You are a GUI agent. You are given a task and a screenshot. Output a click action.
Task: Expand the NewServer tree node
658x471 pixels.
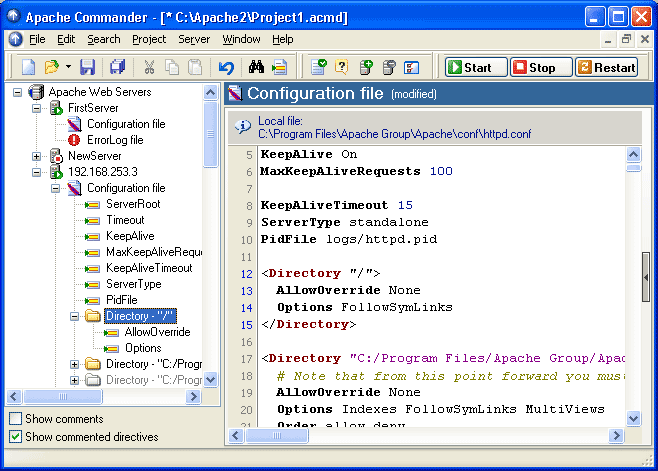click(37, 156)
